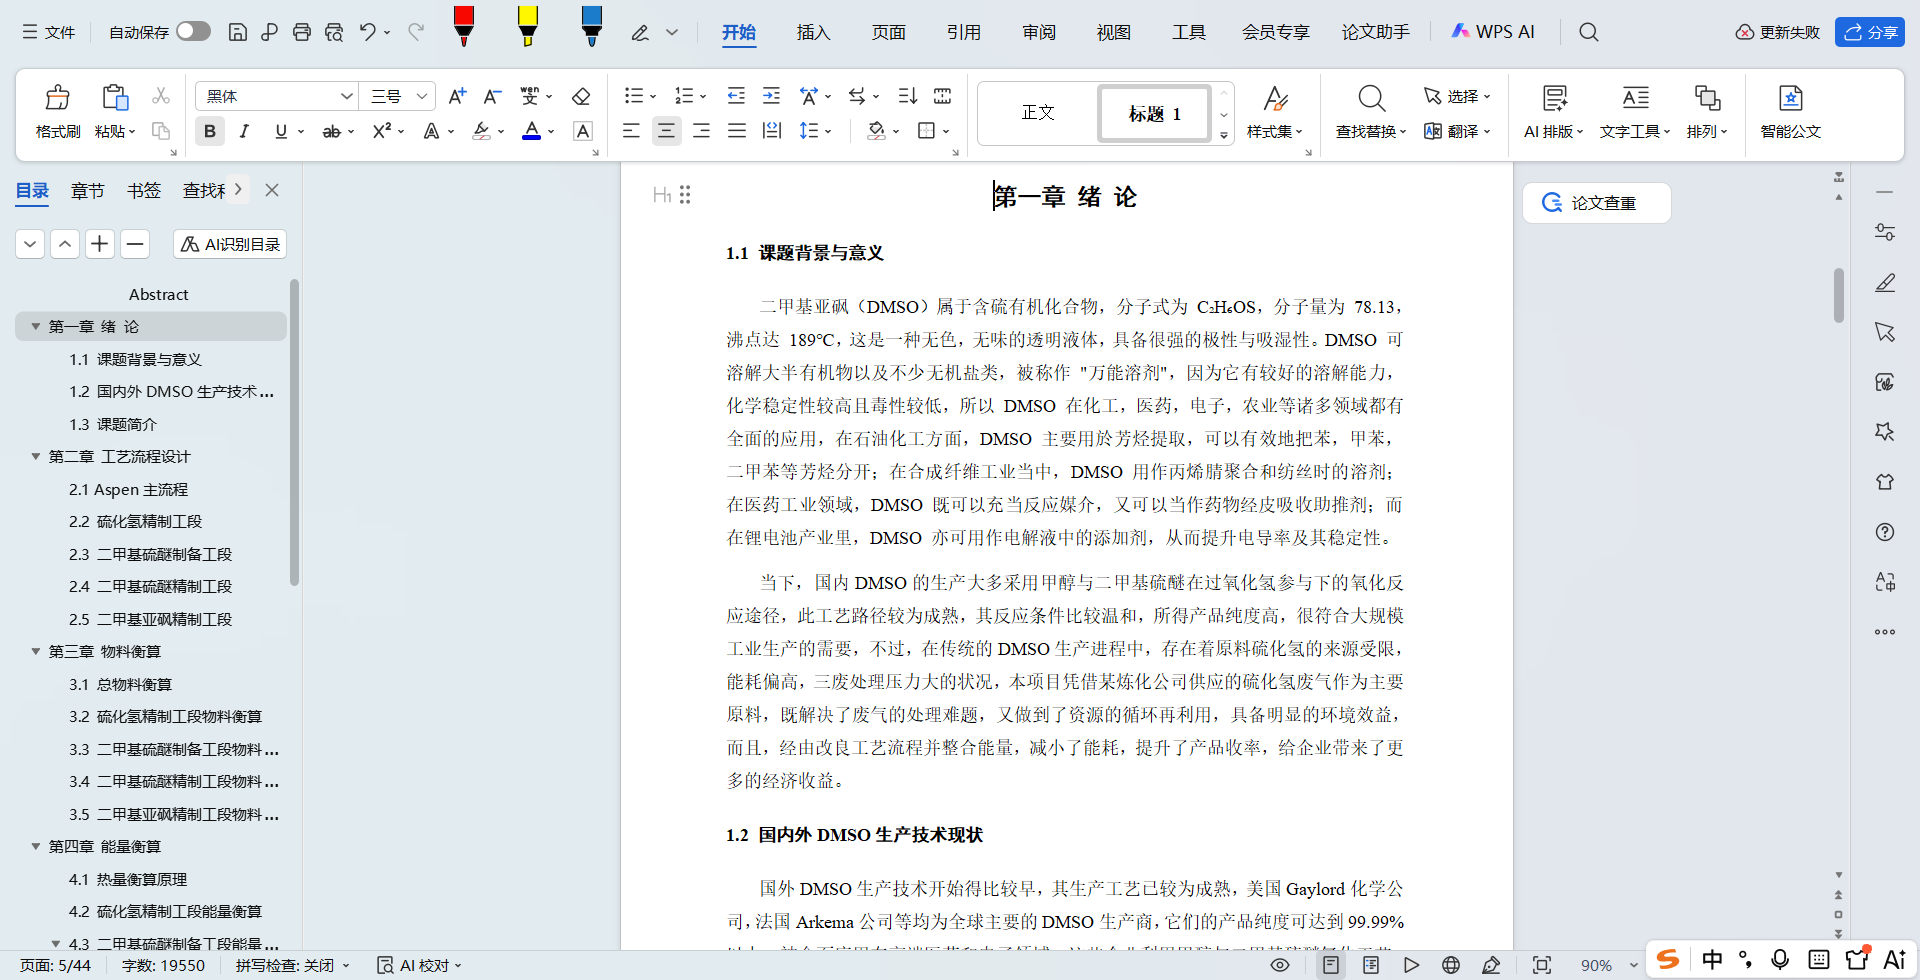Open the 插入 (Insert) ribbon tab

(x=813, y=32)
